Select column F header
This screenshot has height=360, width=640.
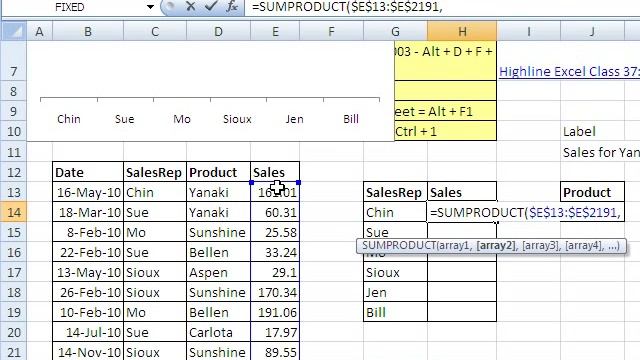[x=331, y=31]
